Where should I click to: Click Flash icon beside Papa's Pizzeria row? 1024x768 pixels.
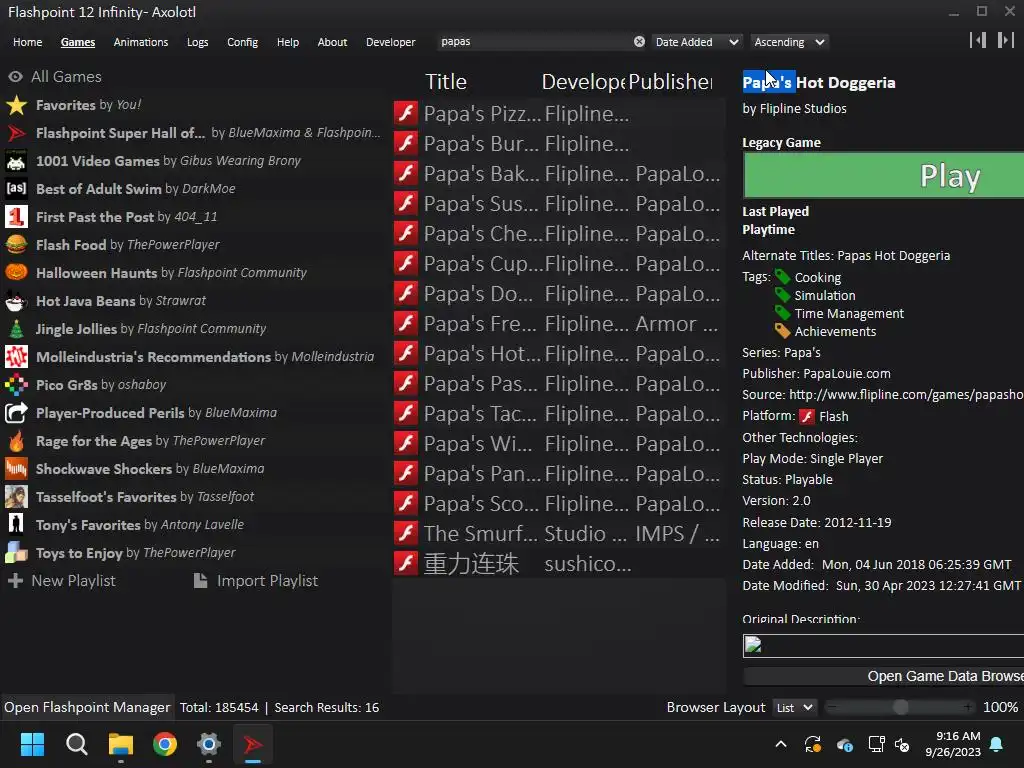(x=406, y=113)
